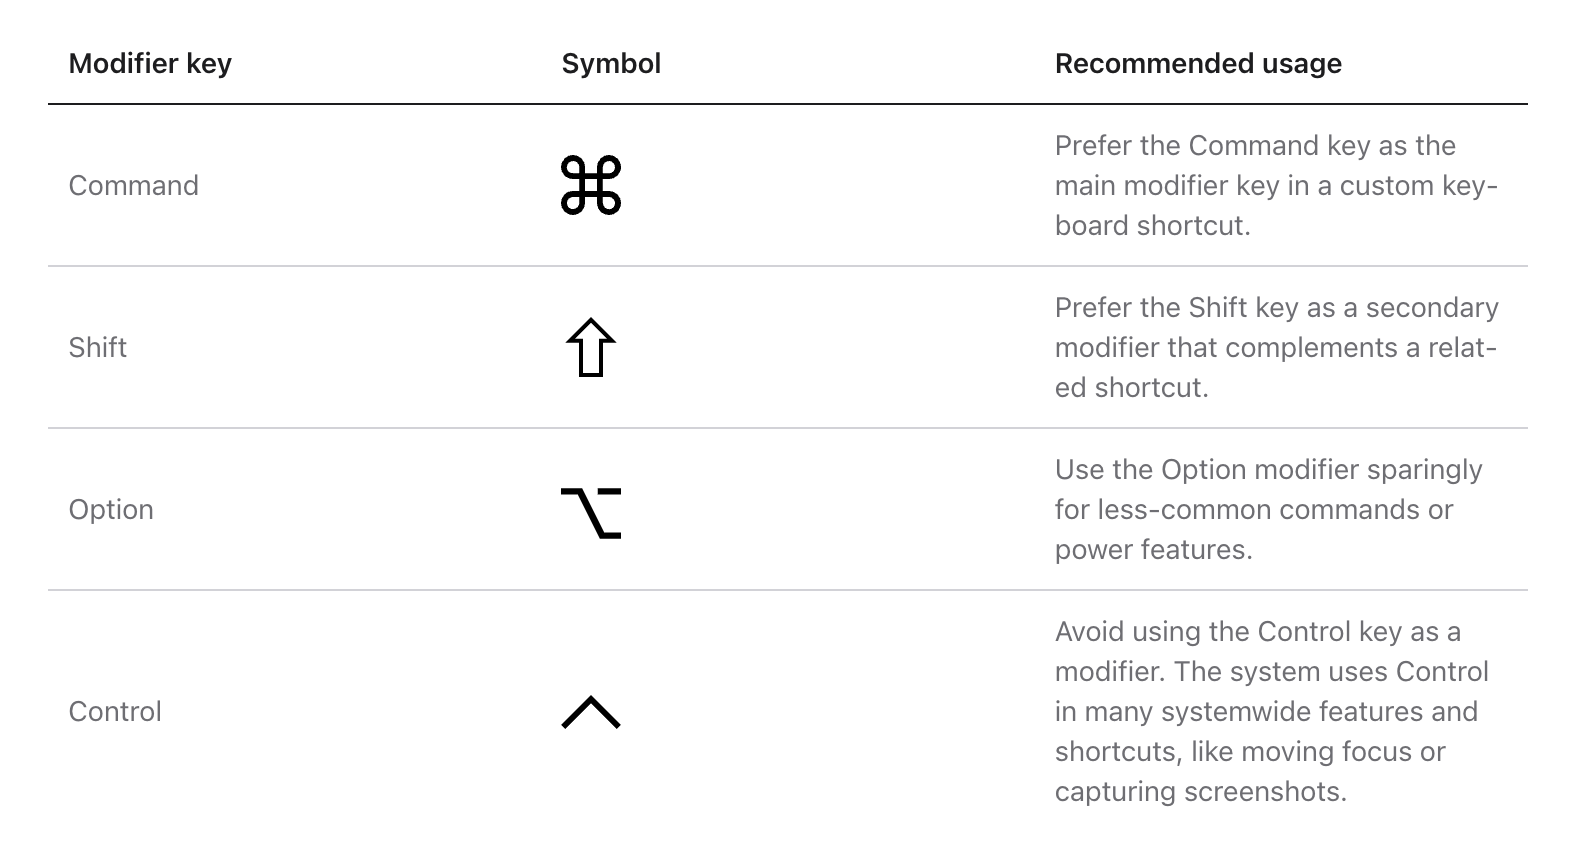Click the Shift up-arrow symbol
1570x844 pixels.
click(x=591, y=348)
